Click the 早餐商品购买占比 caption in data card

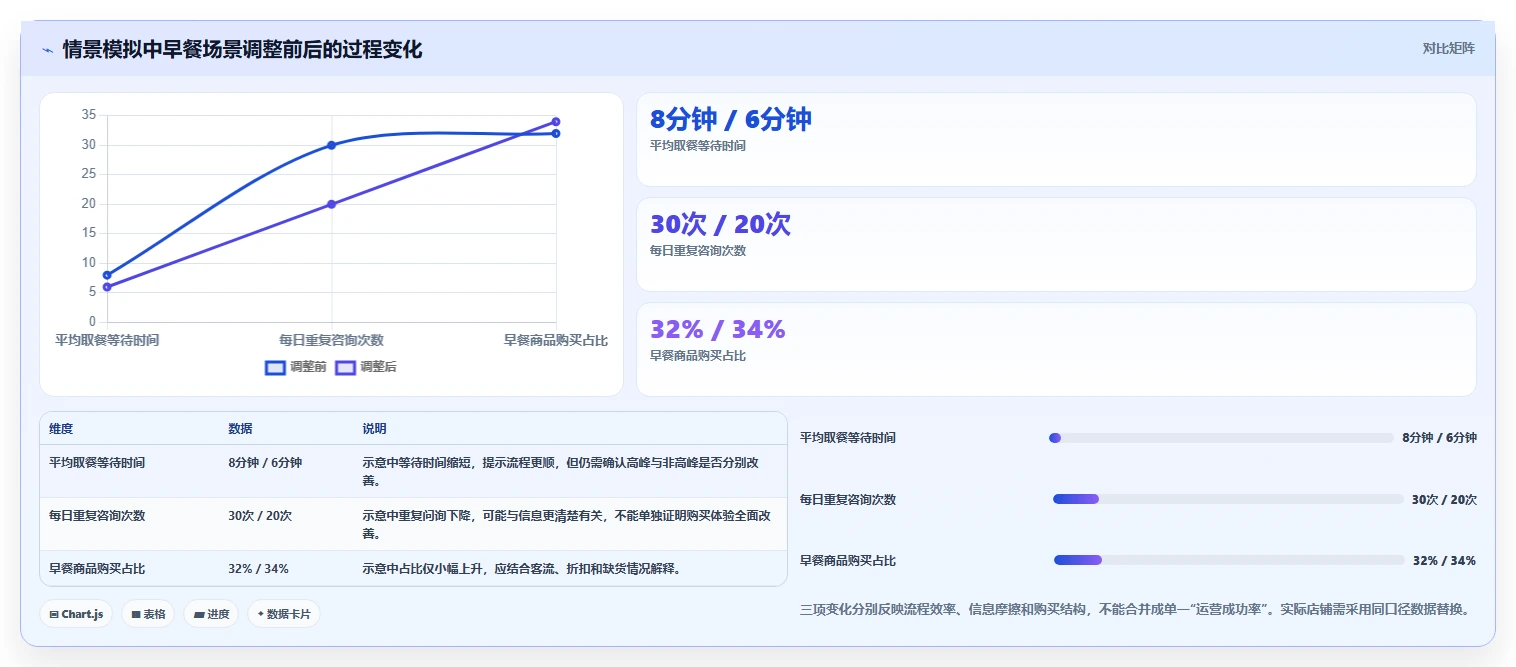click(698, 356)
